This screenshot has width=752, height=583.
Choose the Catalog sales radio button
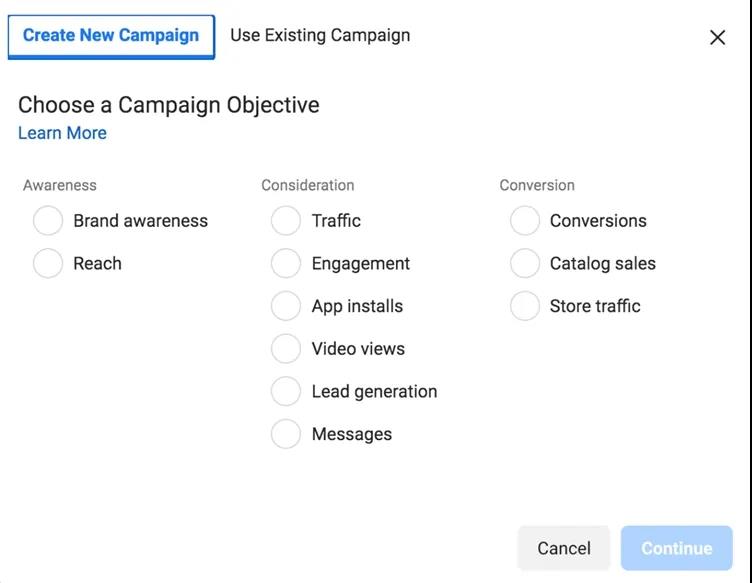pos(525,264)
